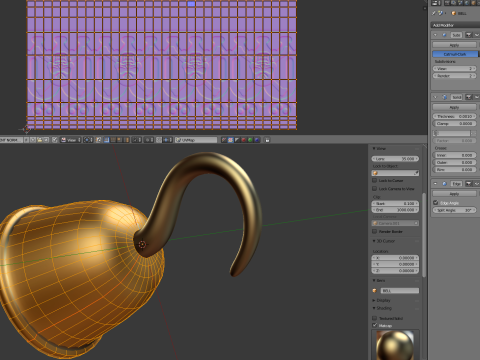
Task: Select UV edge selection mode
Action: tap(113, 140)
